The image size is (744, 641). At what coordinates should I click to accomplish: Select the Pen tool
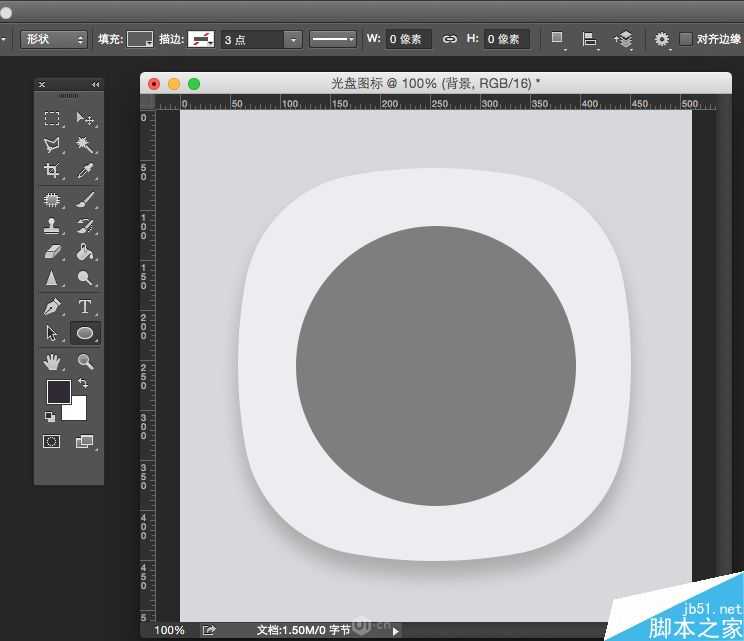click(x=52, y=307)
